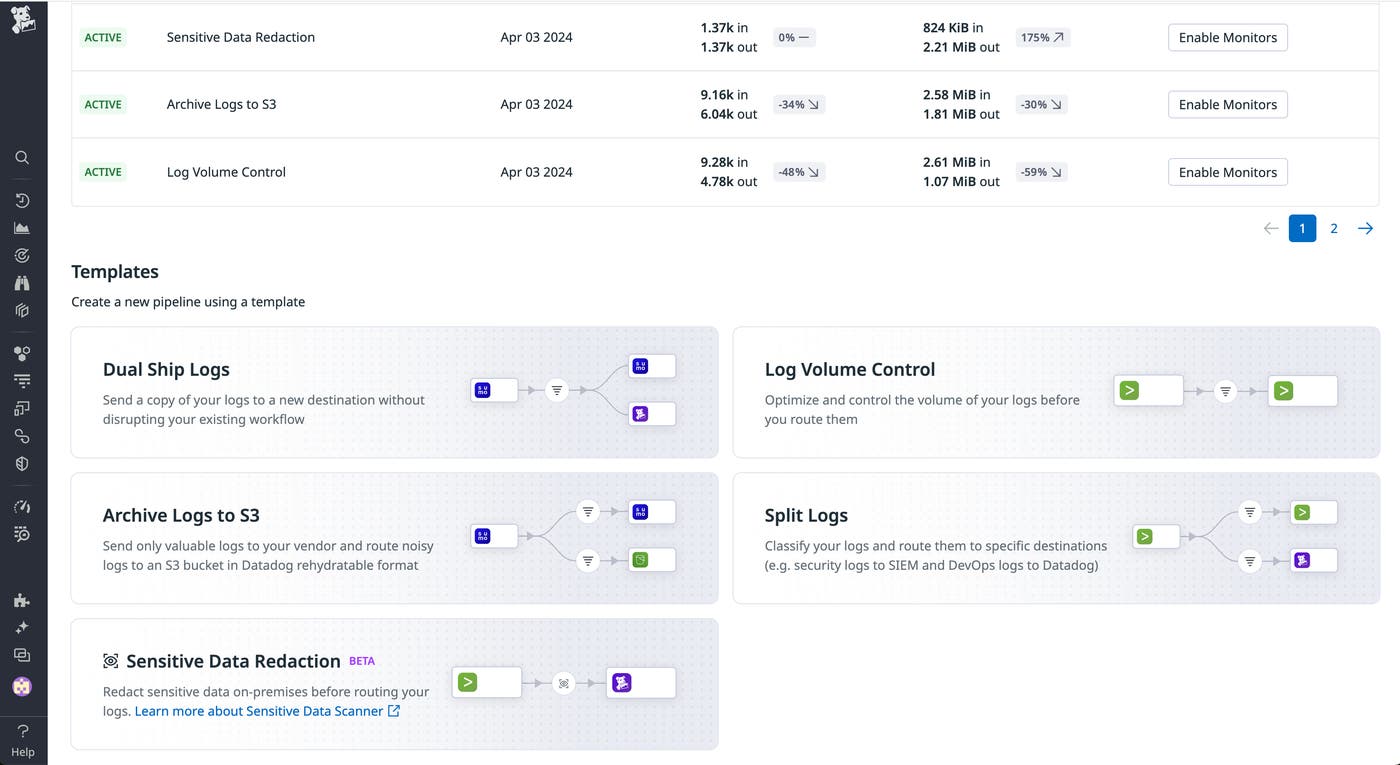Enable Monitors for Archive Logs to S3

point(1227,104)
